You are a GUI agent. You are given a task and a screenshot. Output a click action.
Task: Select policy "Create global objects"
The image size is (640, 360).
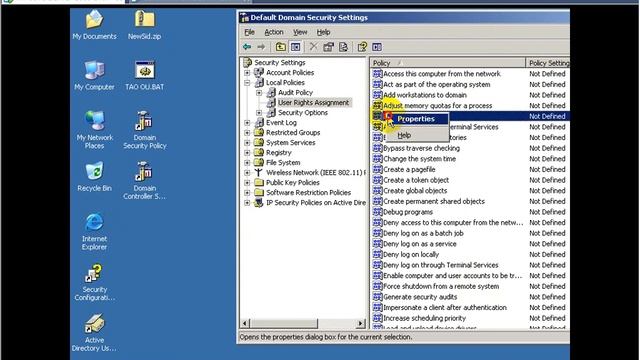pos(415,191)
